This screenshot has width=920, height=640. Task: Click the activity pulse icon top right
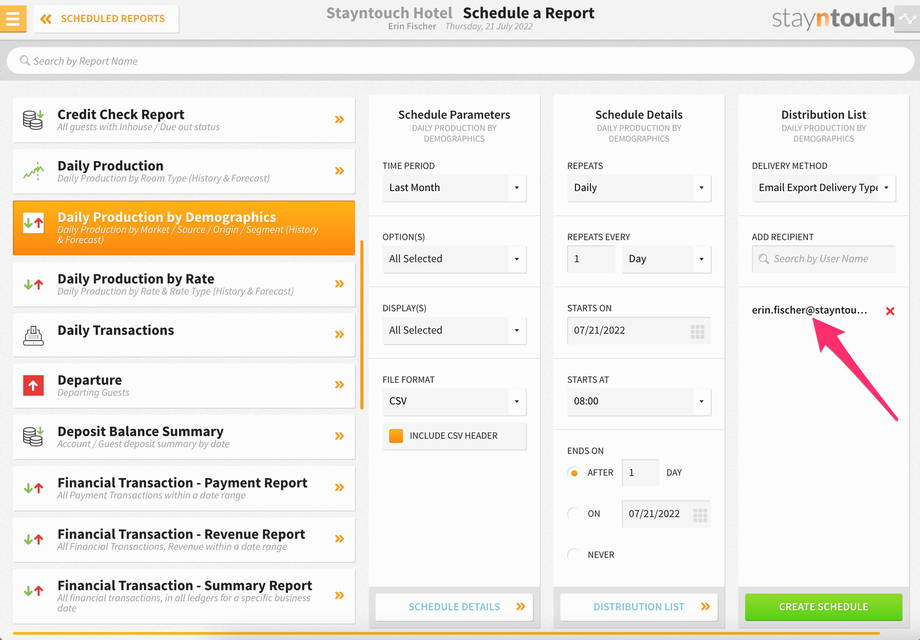(x=907, y=18)
